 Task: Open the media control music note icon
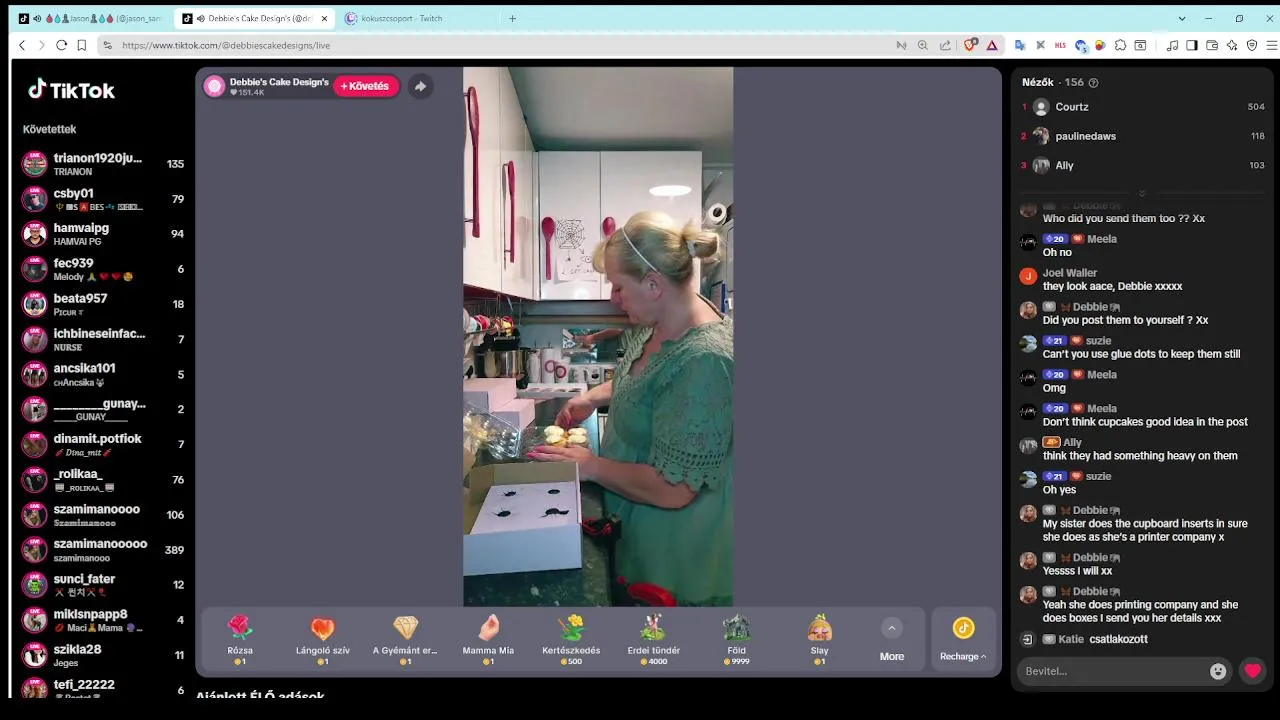[1172, 45]
